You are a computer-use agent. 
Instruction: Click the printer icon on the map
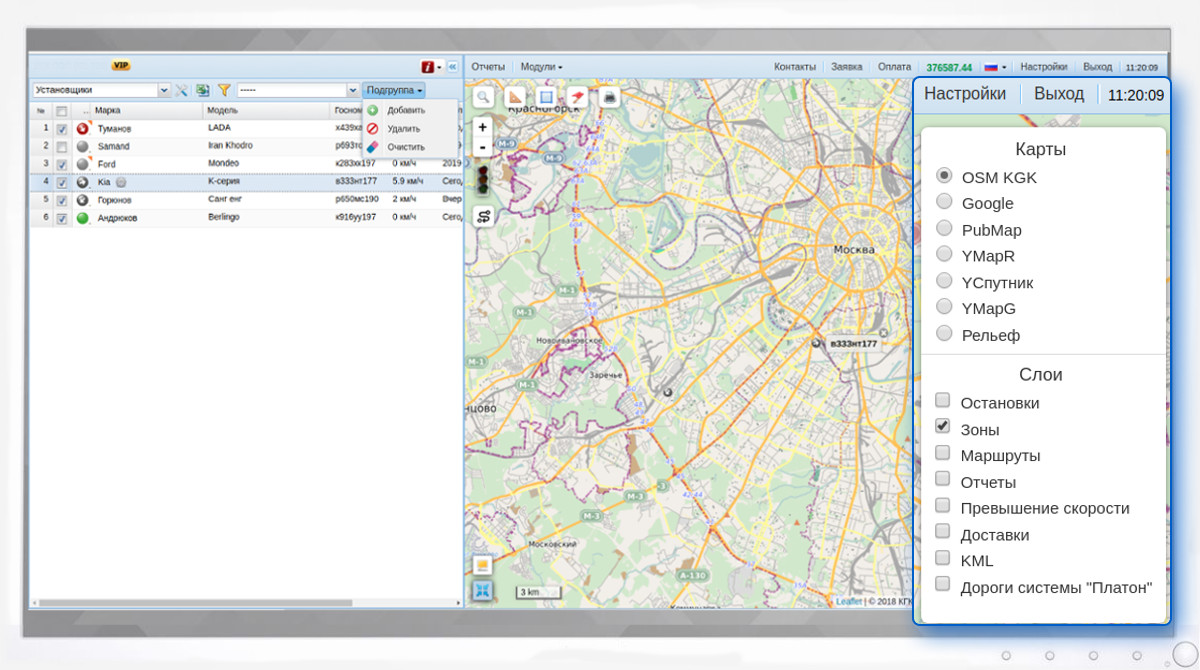click(x=609, y=97)
